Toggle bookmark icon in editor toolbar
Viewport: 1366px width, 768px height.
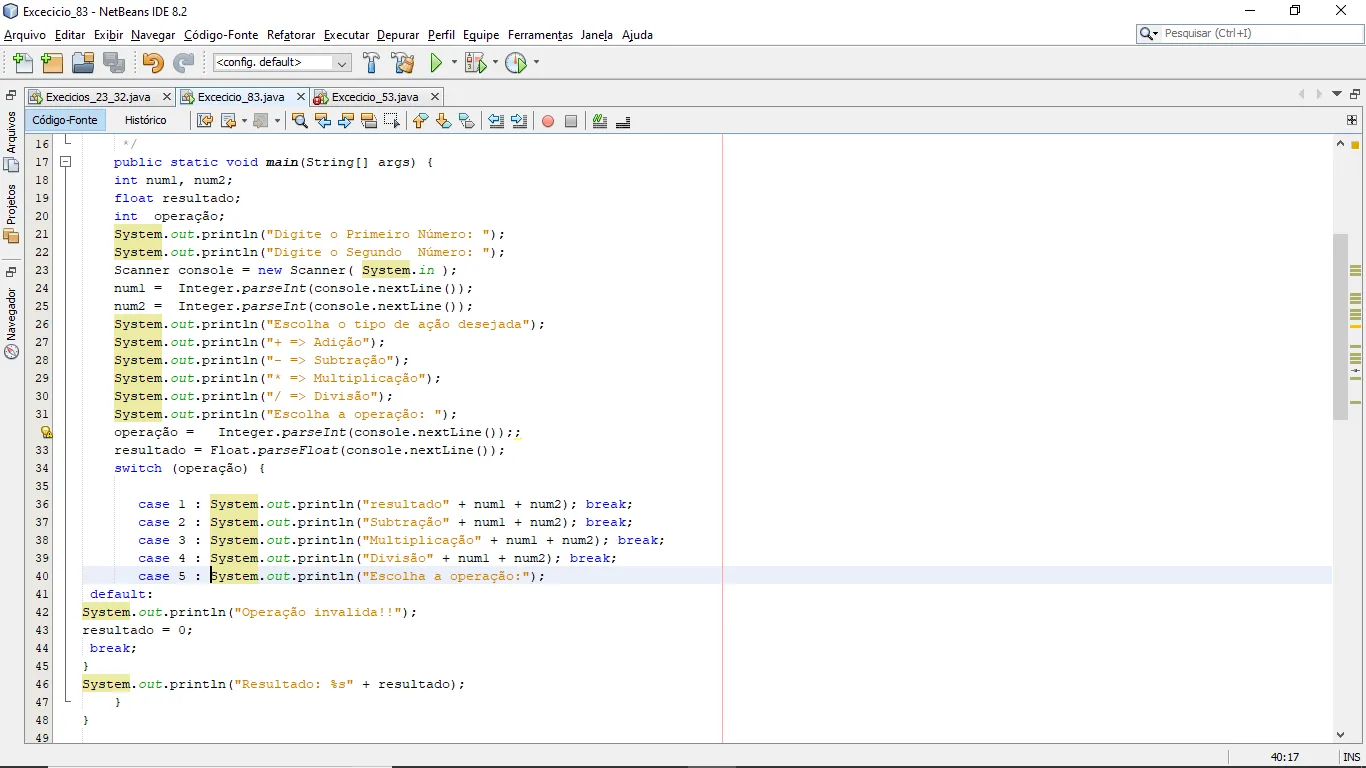click(x=467, y=121)
